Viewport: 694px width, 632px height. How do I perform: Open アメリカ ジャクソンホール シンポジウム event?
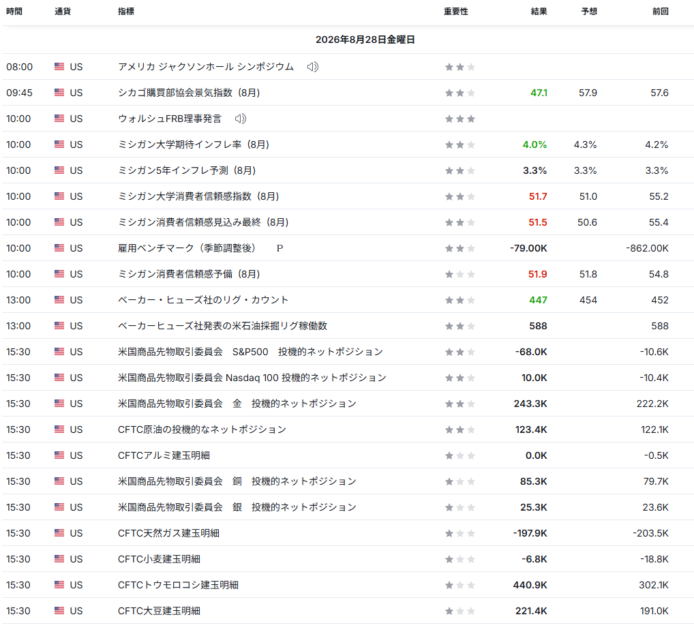(206, 67)
